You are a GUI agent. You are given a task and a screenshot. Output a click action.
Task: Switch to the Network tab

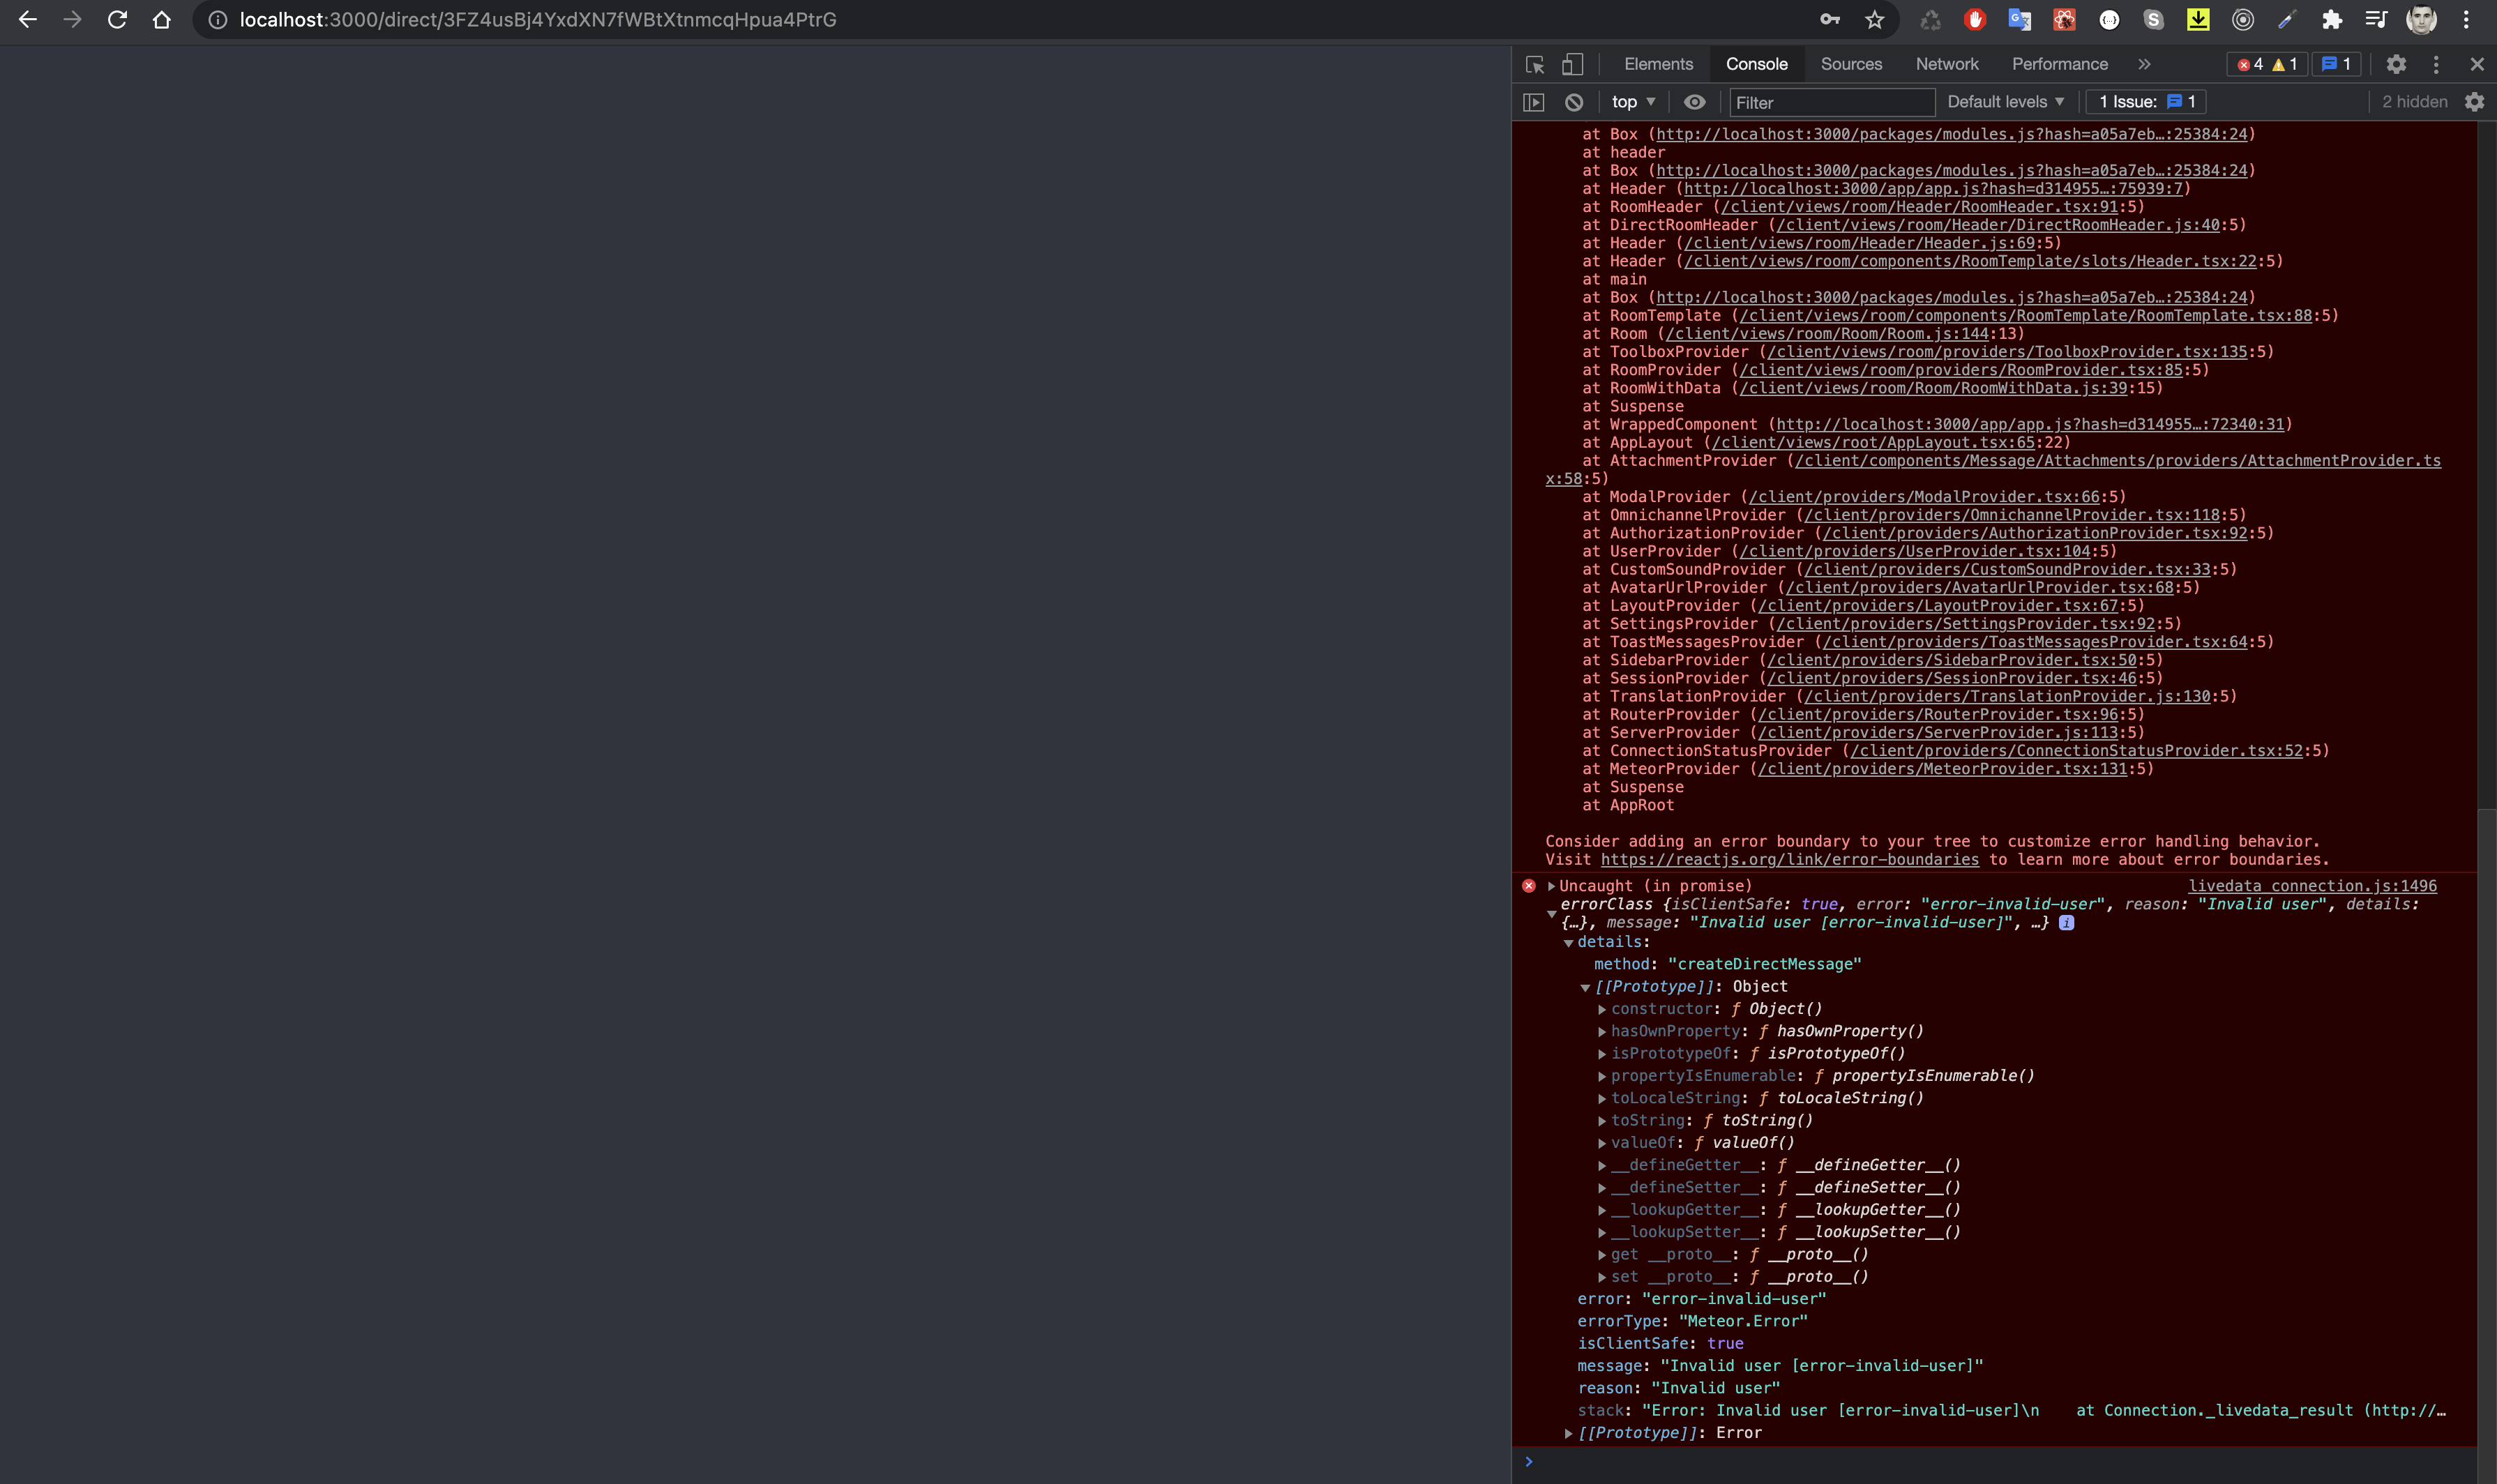[x=1947, y=64]
